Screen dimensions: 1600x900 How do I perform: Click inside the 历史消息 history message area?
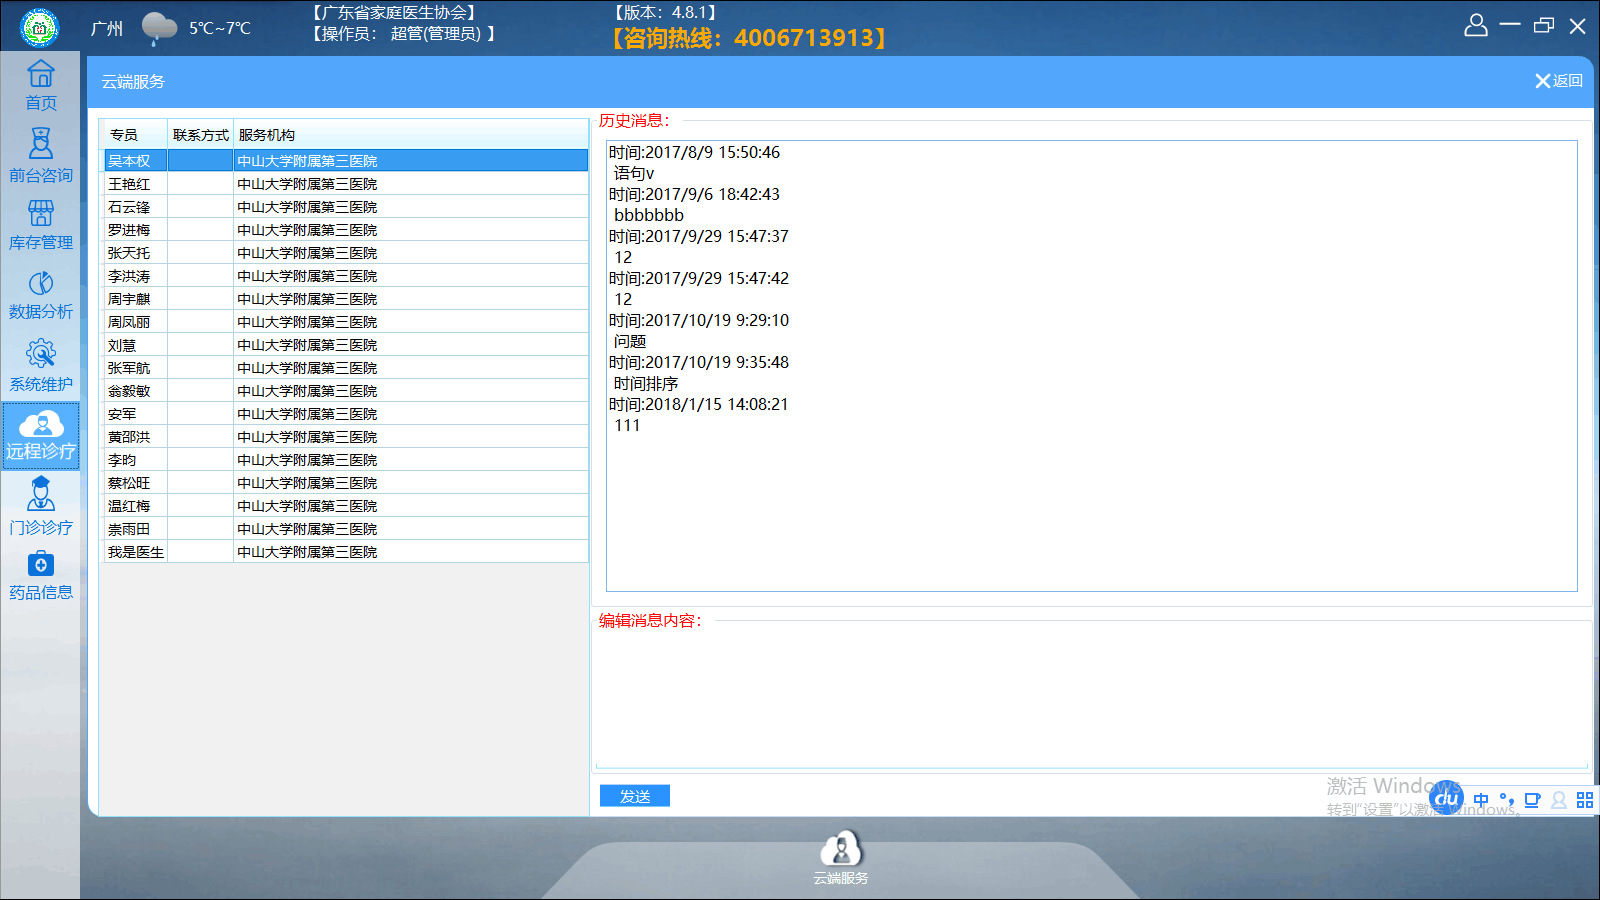point(1092,366)
